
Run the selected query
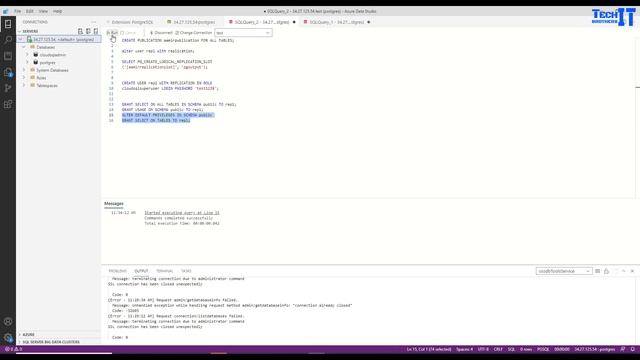(112, 33)
